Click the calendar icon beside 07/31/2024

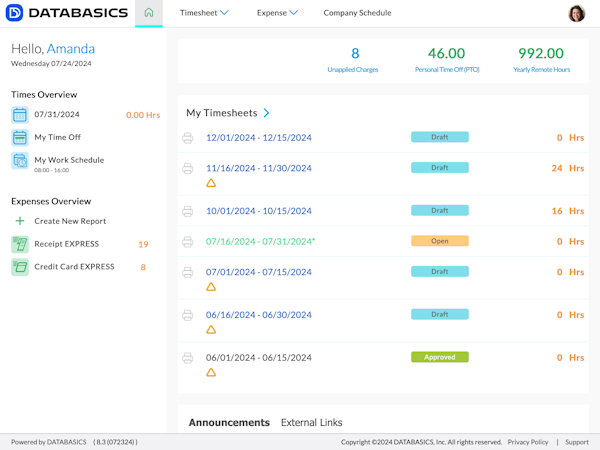20,115
